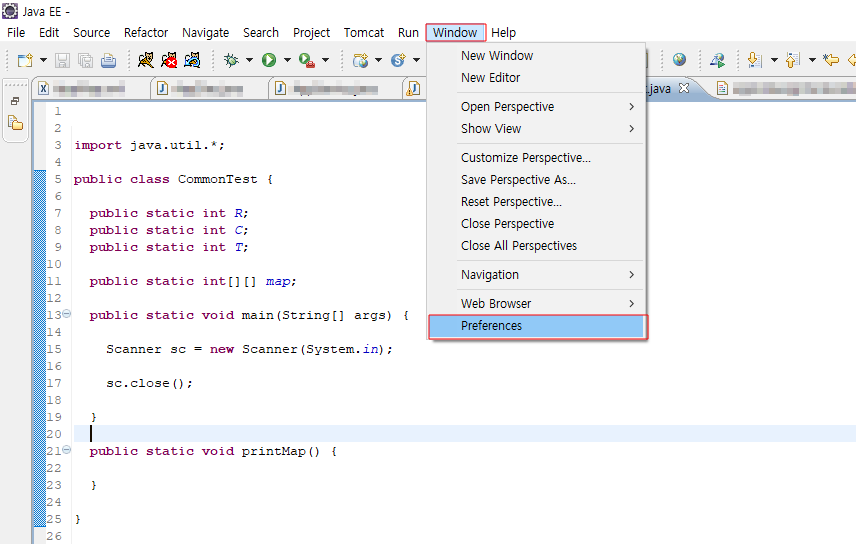Image resolution: width=856 pixels, height=544 pixels.
Task: Collapse the main method fold marker on line 13
Action: coord(67,314)
